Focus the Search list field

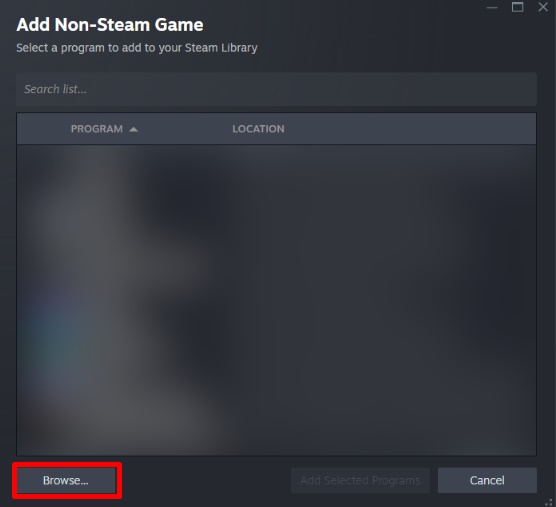click(276, 89)
